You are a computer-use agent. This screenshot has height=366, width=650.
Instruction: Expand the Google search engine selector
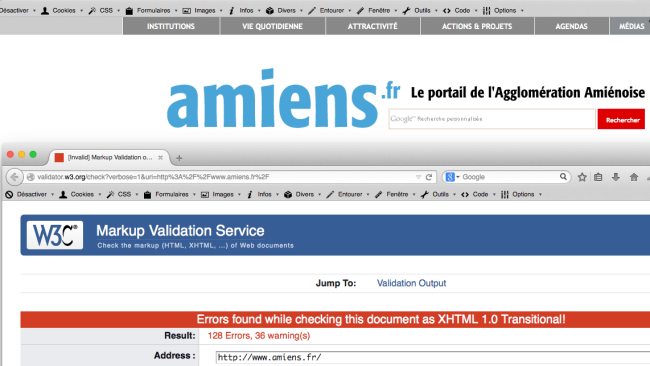click(452, 177)
